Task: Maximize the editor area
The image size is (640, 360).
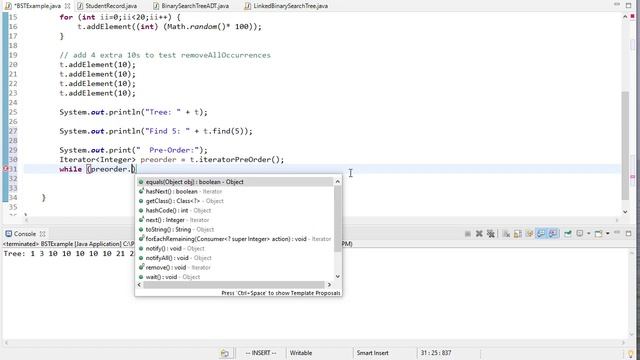Action: tap(629, 5)
